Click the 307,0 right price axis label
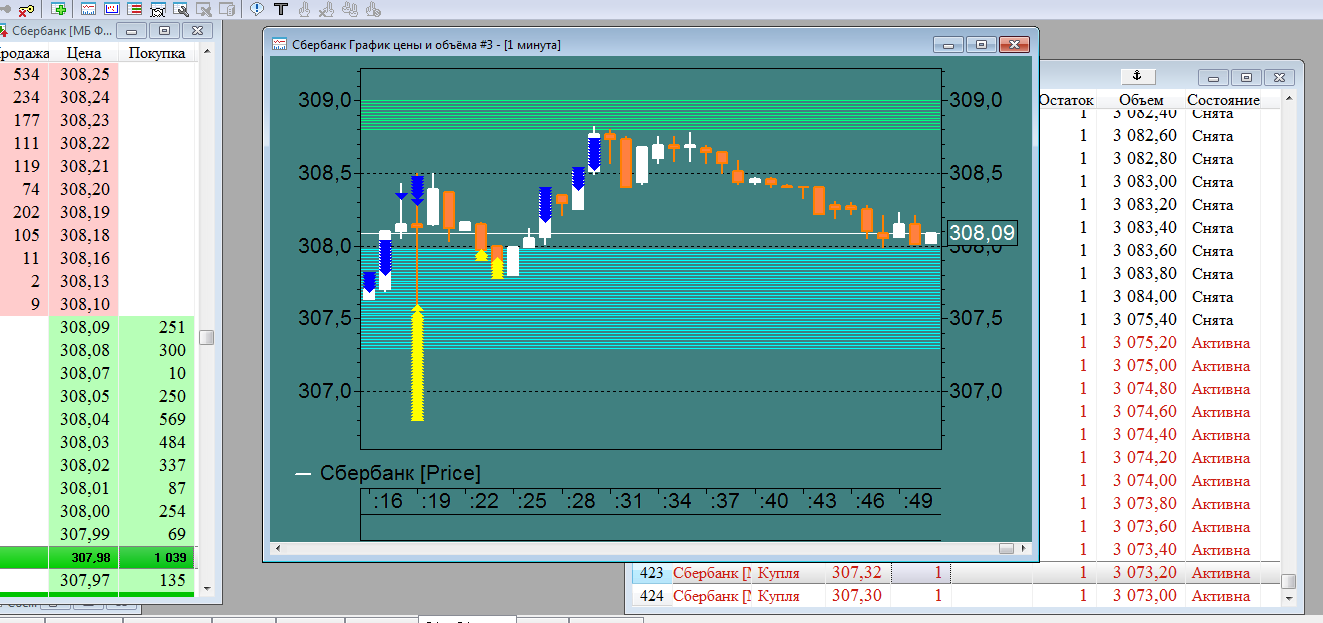This screenshot has width=1323, height=623. (x=975, y=391)
